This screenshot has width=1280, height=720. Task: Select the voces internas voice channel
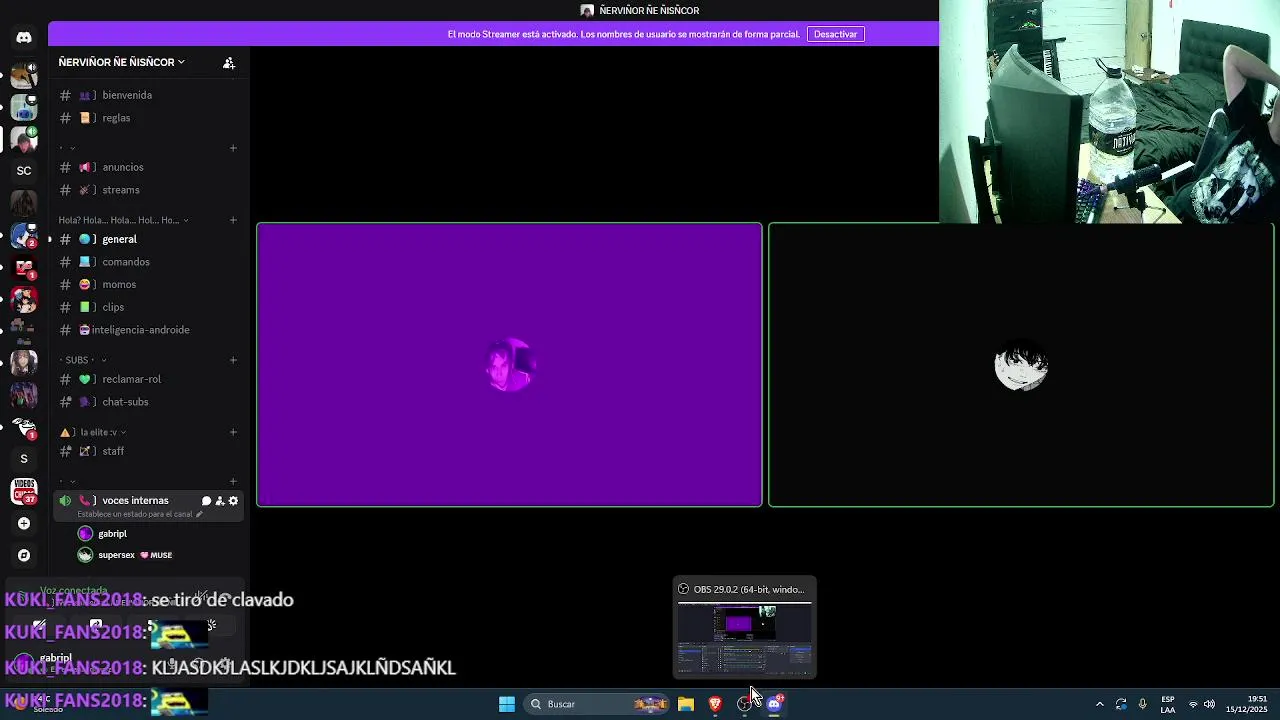click(x=135, y=501)
